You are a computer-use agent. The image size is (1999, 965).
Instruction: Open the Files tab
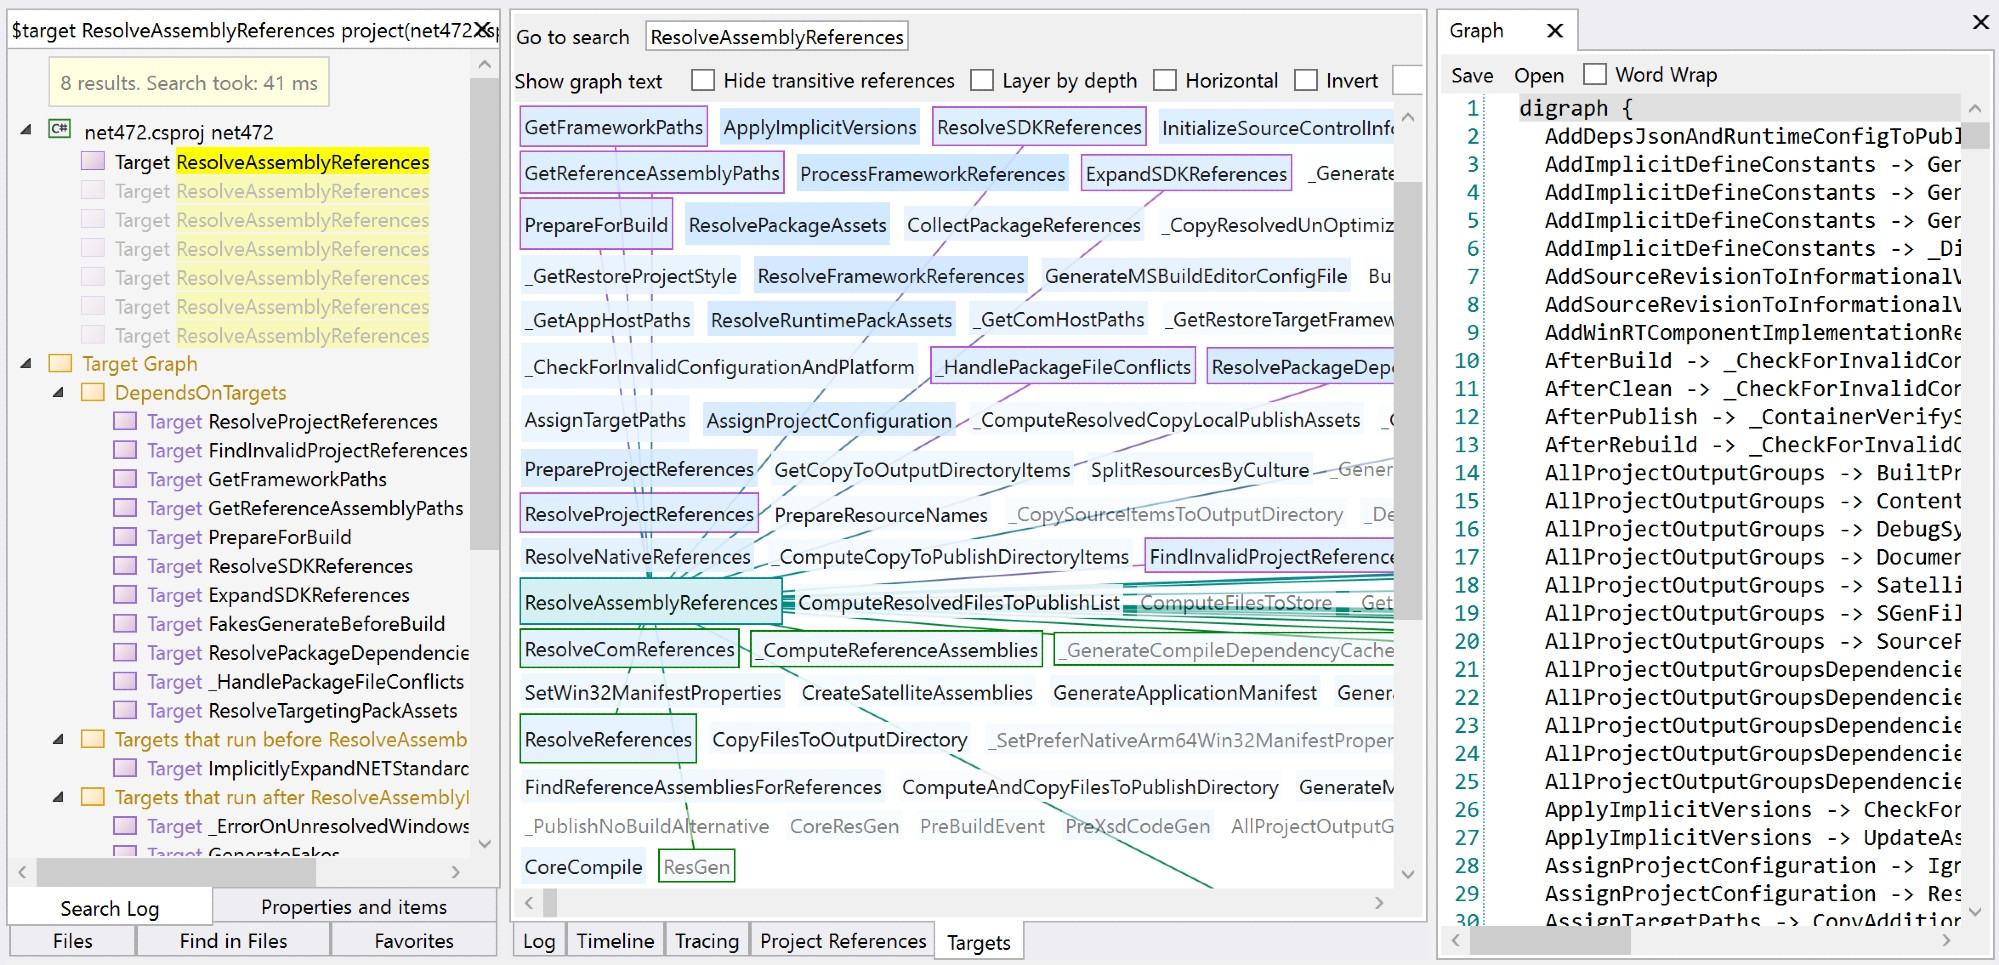(x=72, y=941)
